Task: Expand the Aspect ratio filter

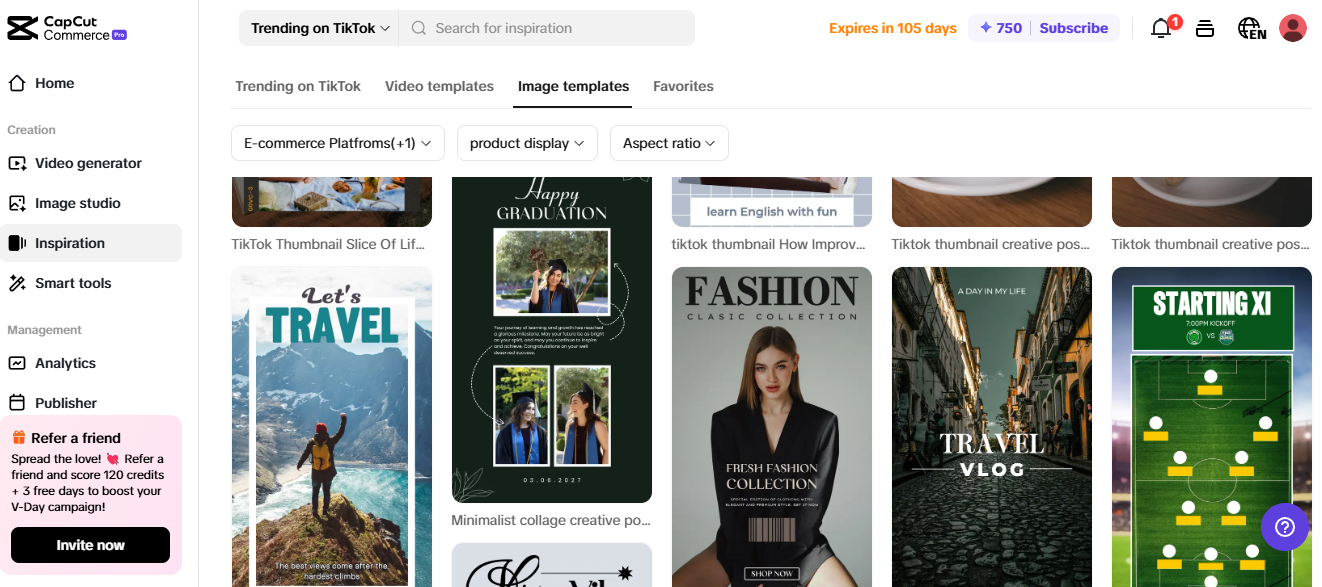Action: pyautogui.click(x=669, y=143)
